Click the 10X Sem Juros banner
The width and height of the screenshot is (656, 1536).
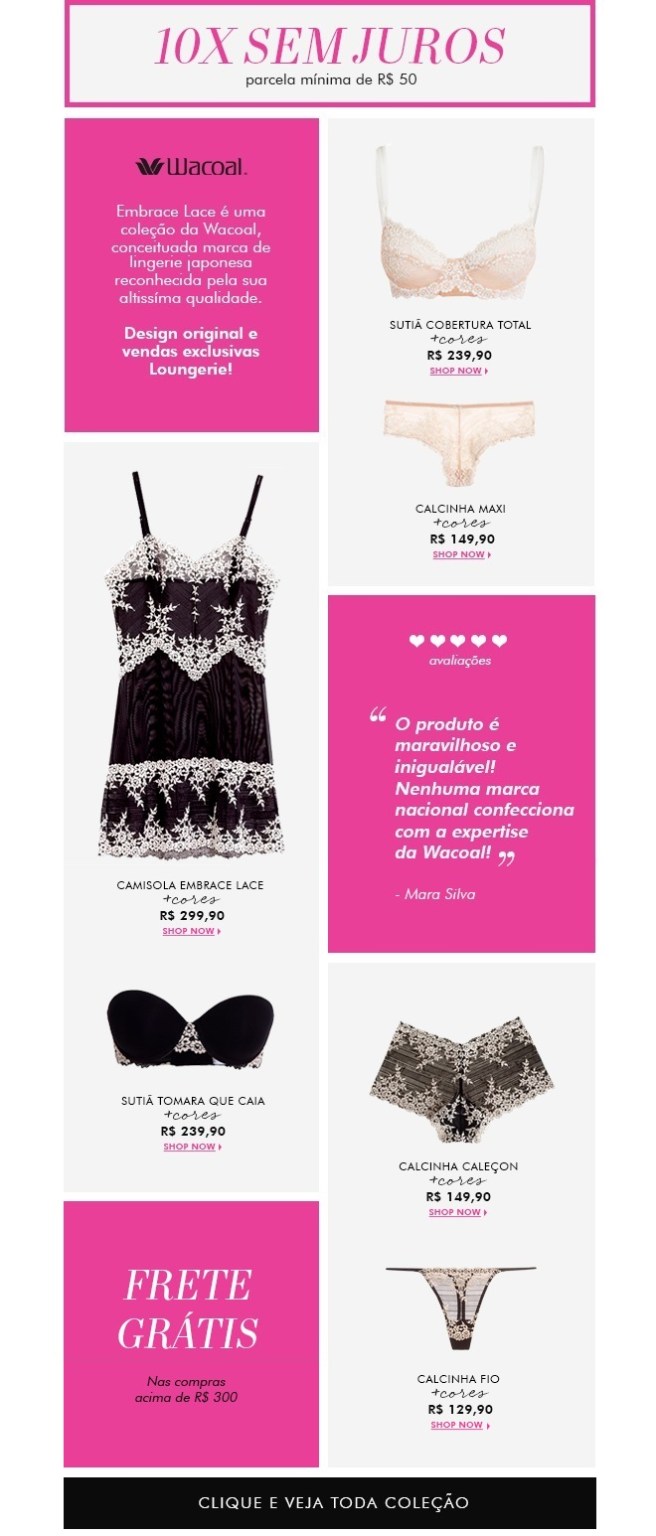(329, 53)
